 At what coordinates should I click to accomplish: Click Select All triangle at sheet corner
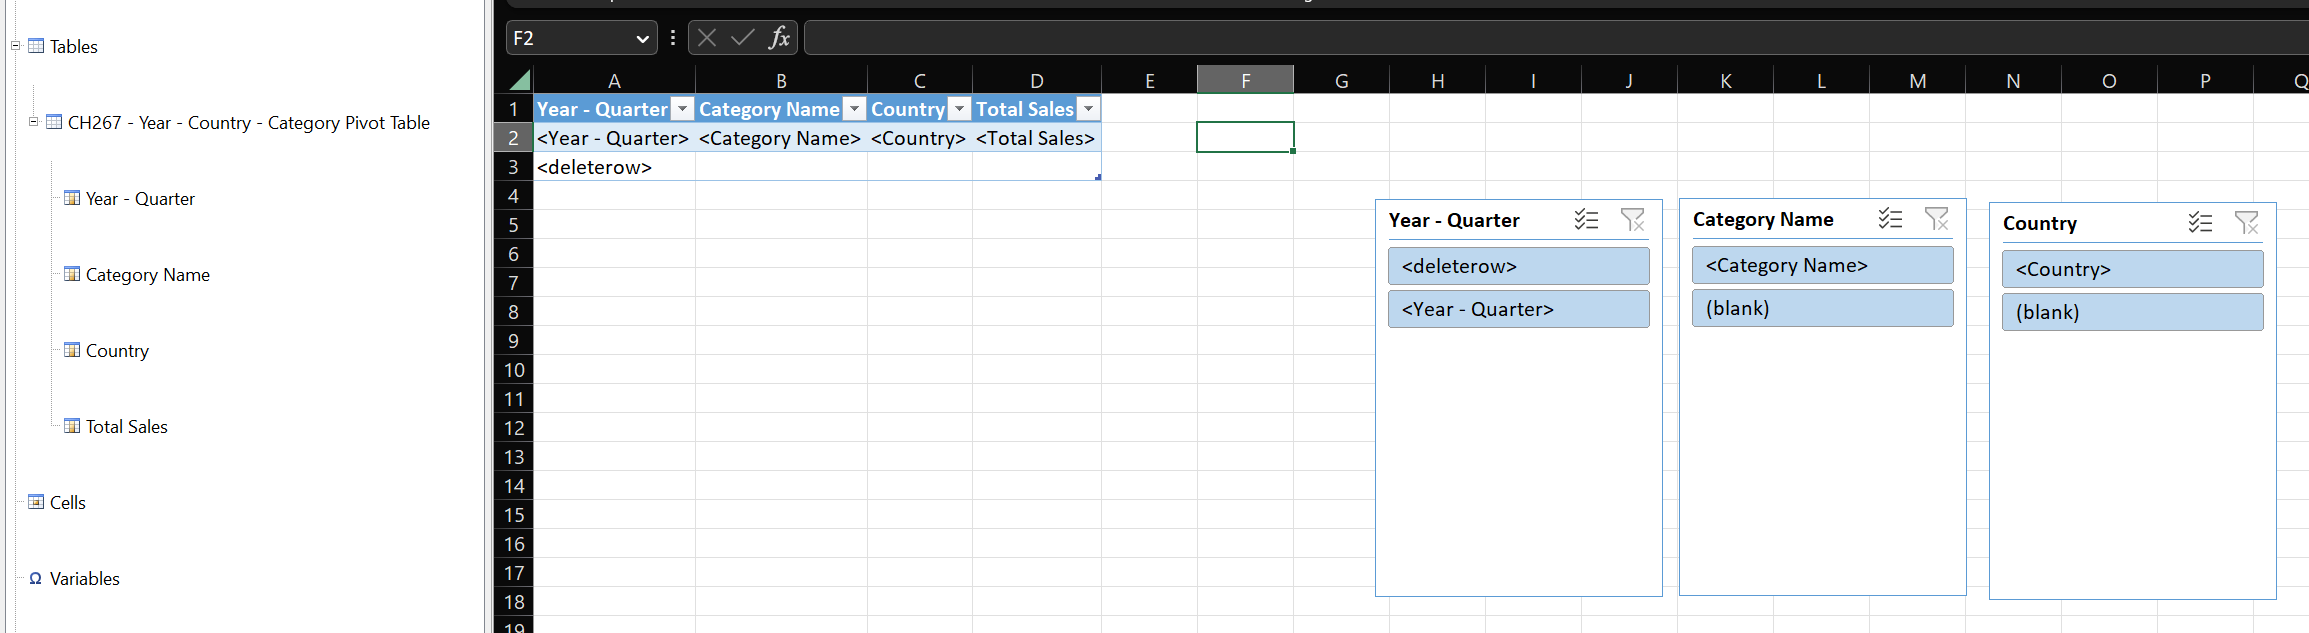point(519,81)
